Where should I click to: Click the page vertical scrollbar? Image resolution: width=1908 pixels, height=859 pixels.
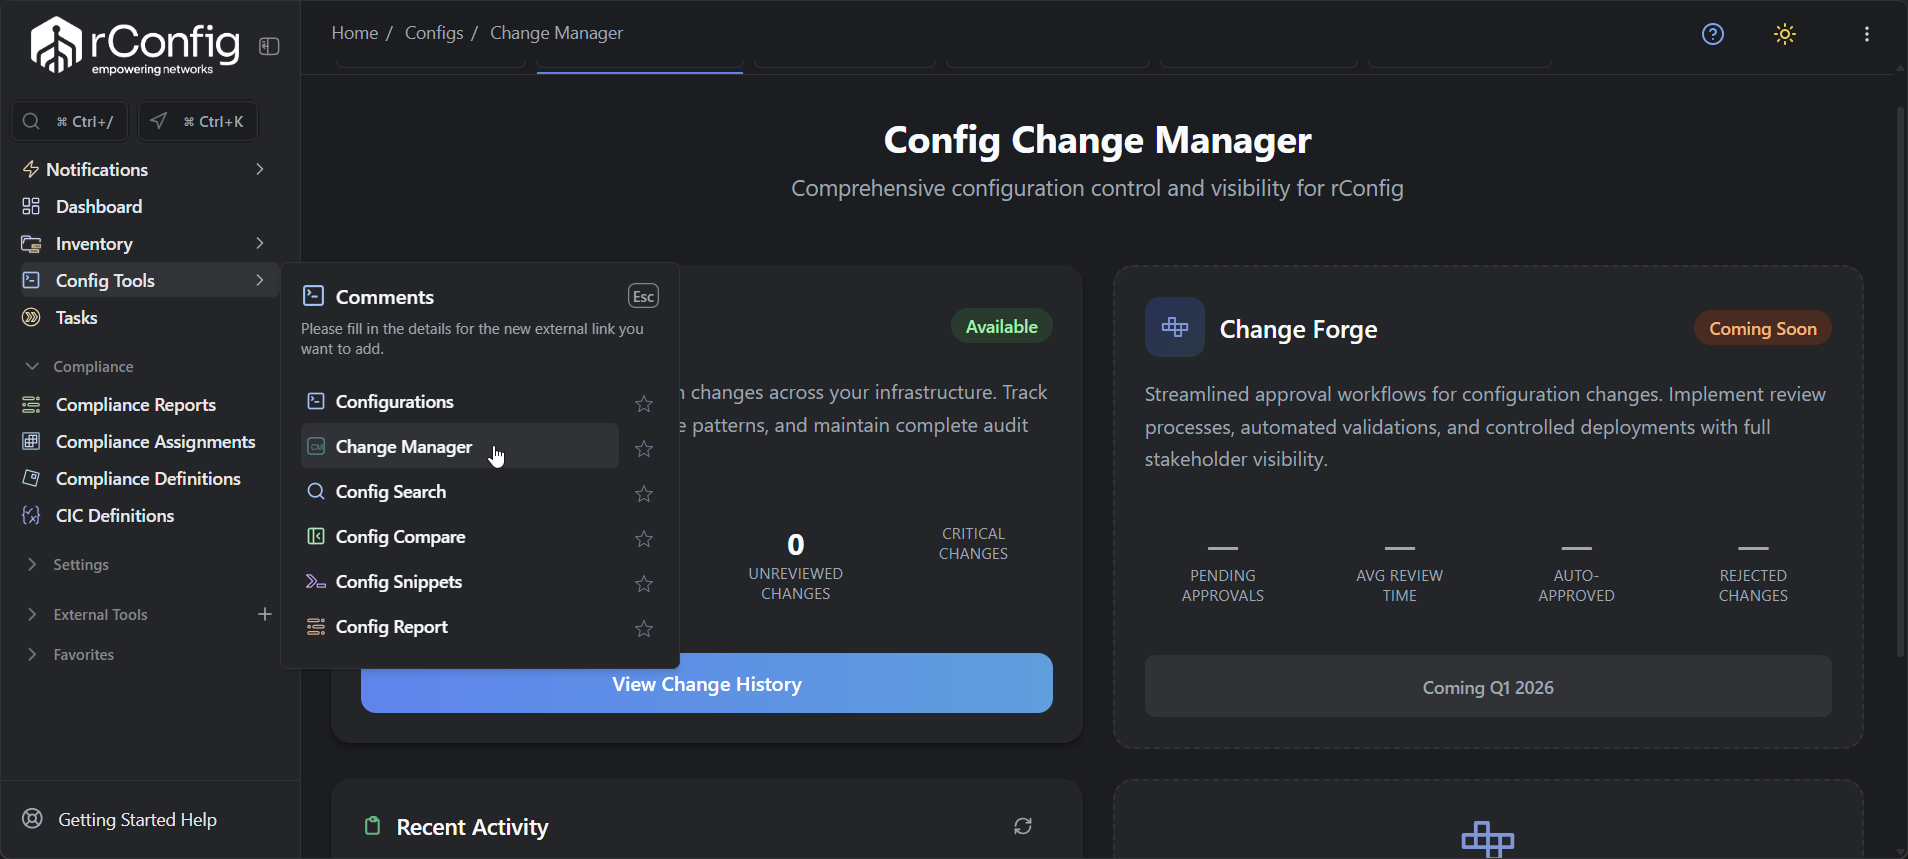pyautogui.click(x=1900, y=381)
